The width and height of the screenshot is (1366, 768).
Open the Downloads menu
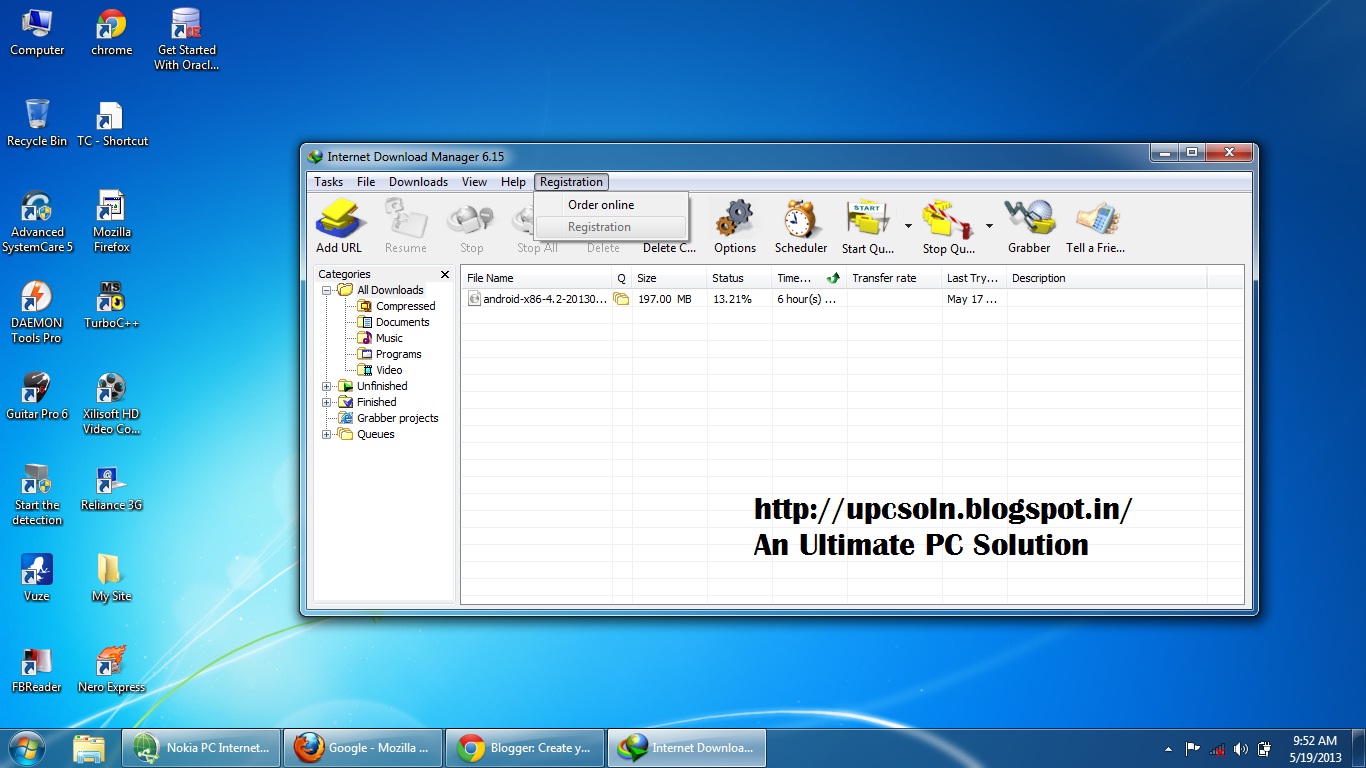coord(418,182)
